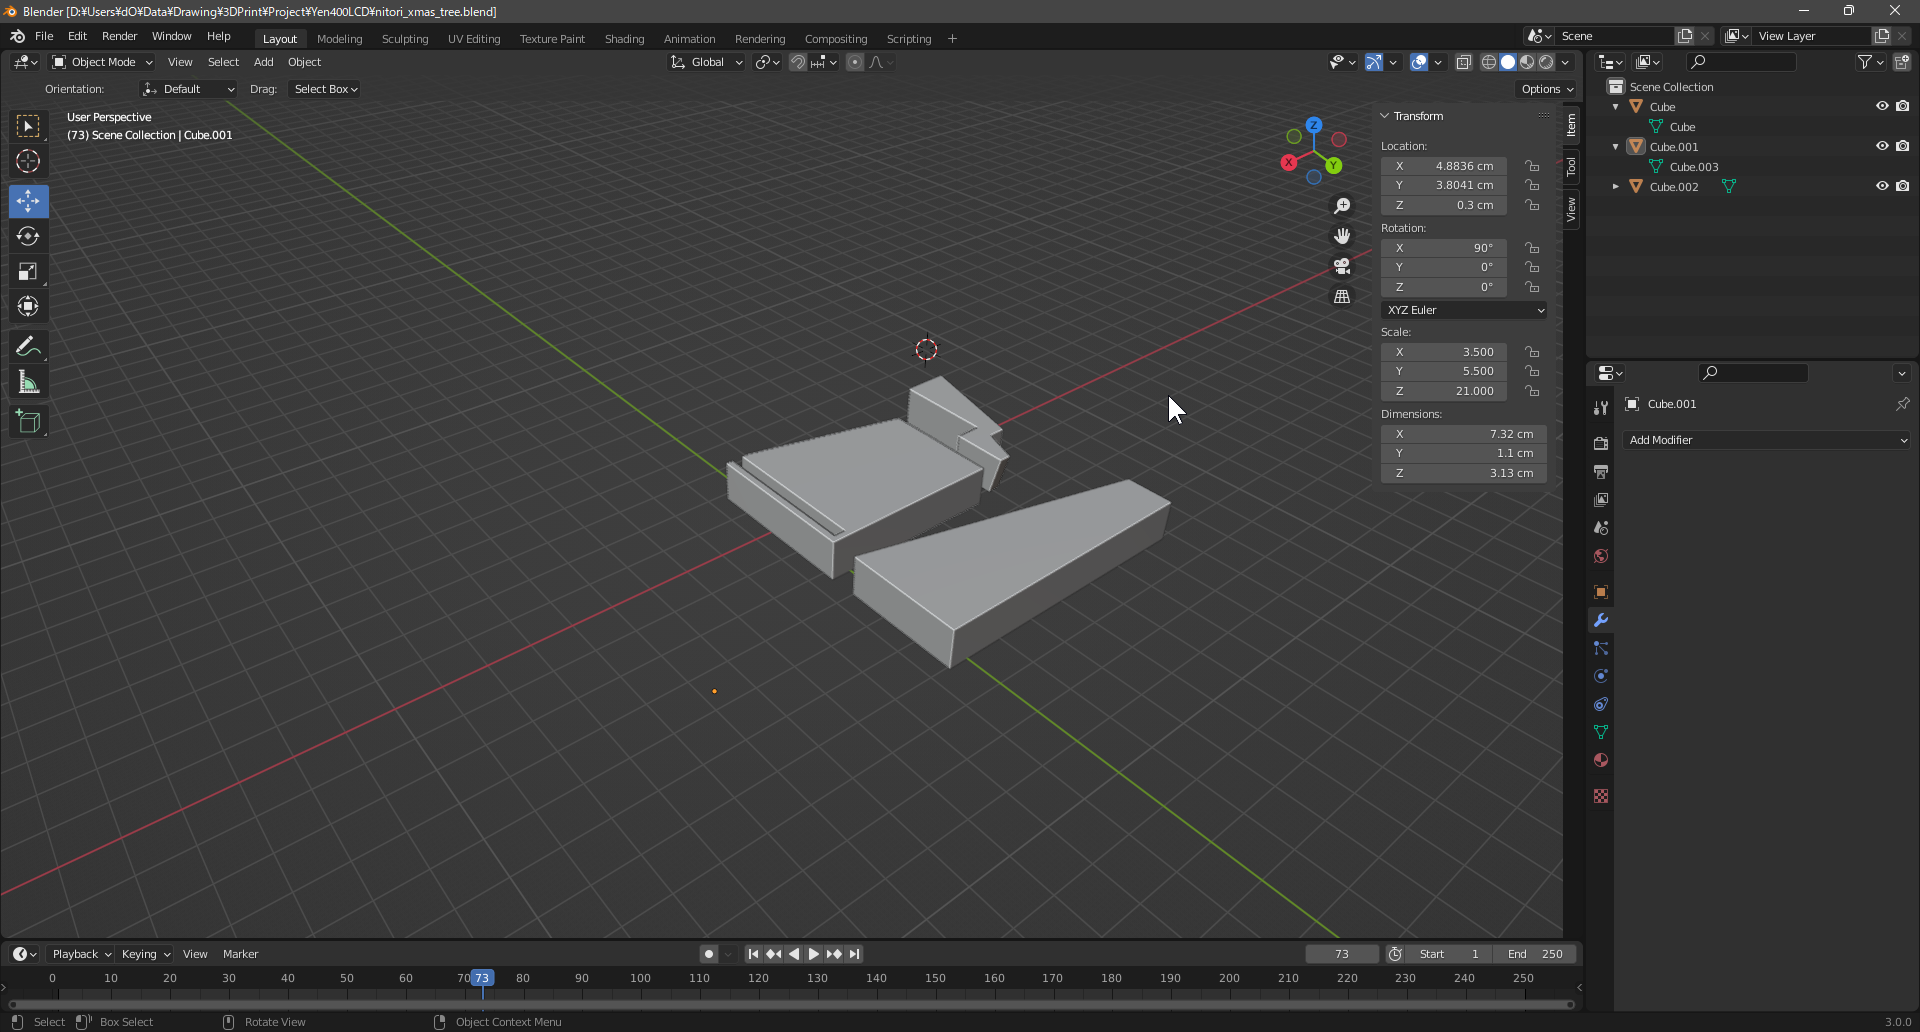This screenshot has height=1032, width=1920.
Task: Activate the Transform tool
Action: click(28, 306)
